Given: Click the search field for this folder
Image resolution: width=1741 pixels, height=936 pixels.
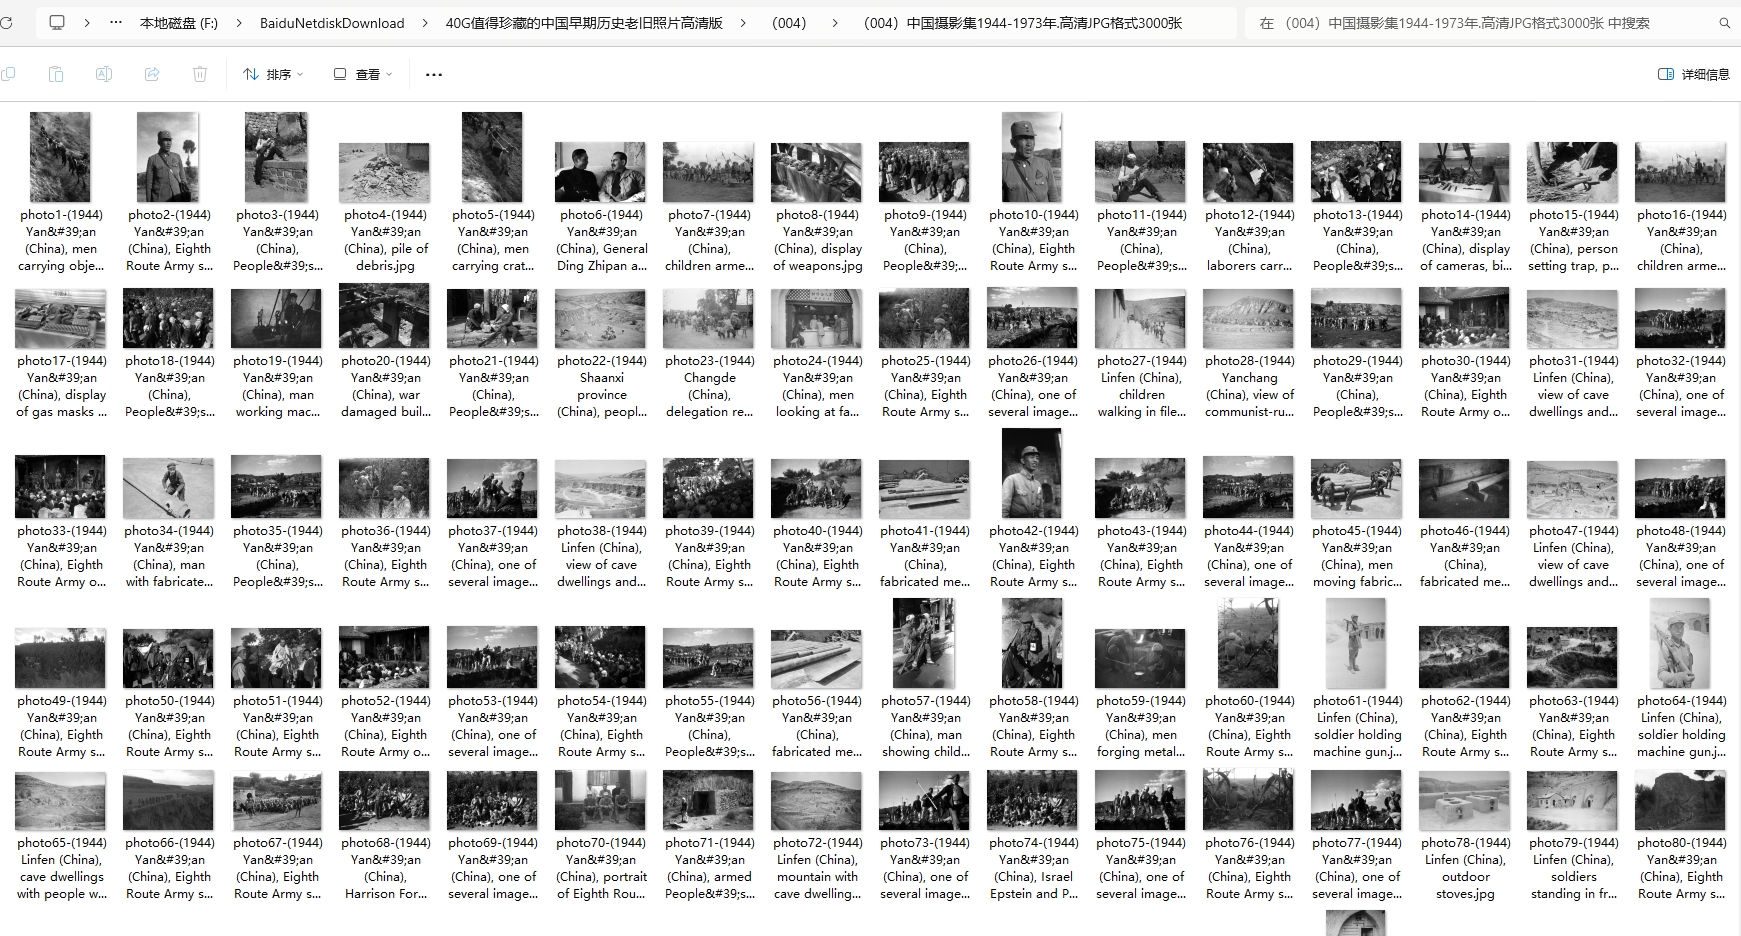Looking at the screenshot, I should pos(1480,22).
